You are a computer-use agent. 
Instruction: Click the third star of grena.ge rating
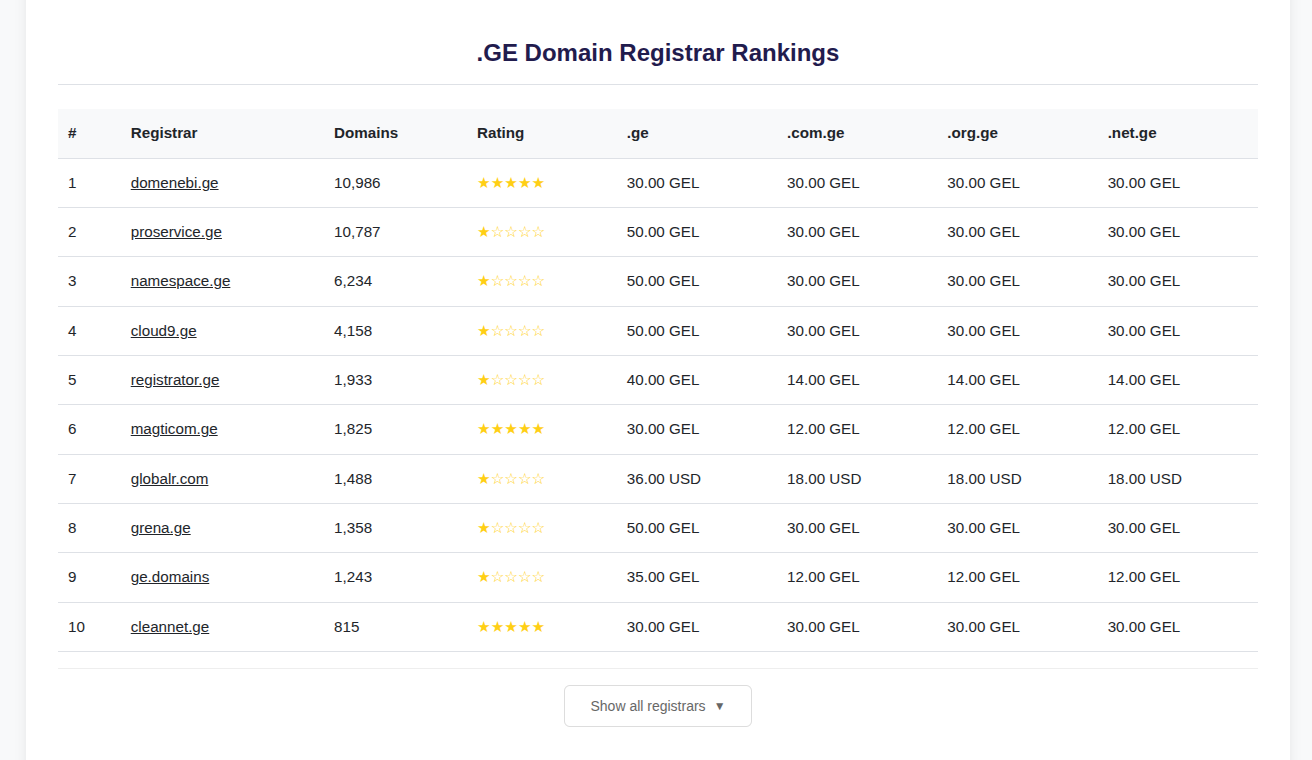point(511,528)
